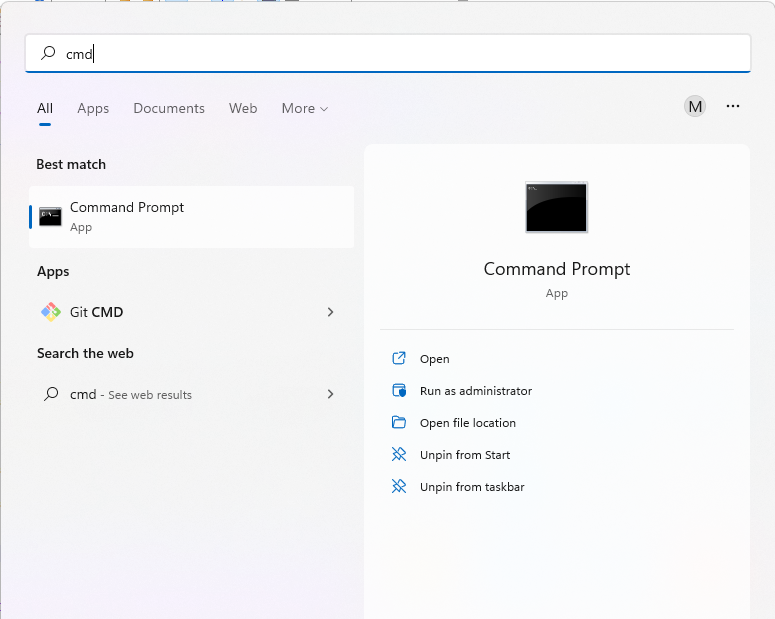Switch to the Apps filter tab
This screenshot has width=775, height=619.
(x=93, y=108)
